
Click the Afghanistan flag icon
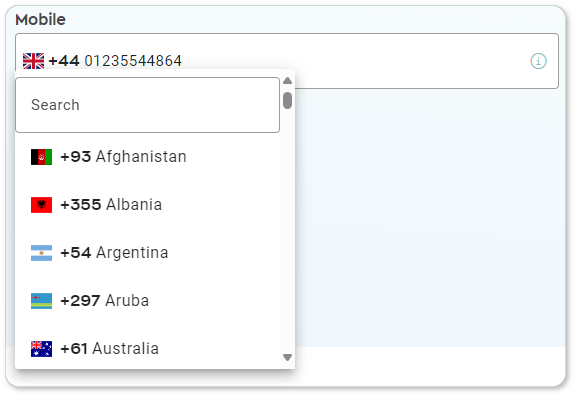point(42,157)
